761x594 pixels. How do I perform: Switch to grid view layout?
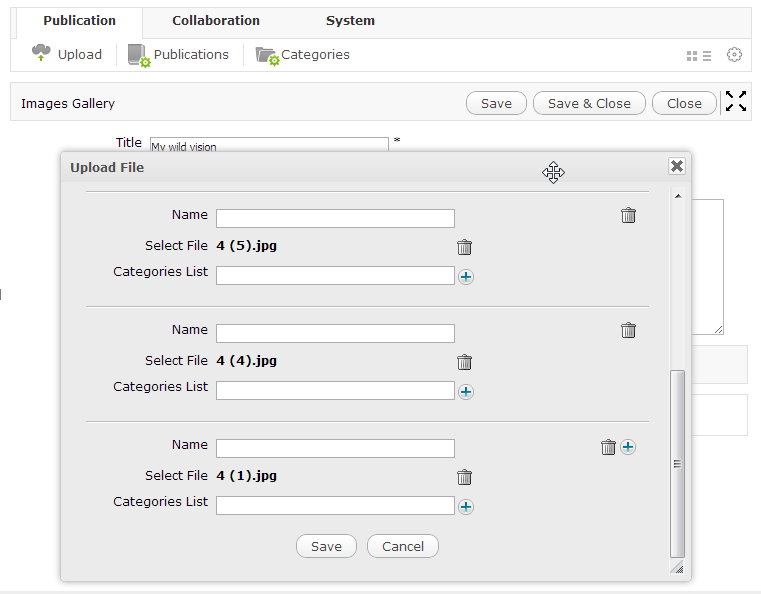point(692,56)
